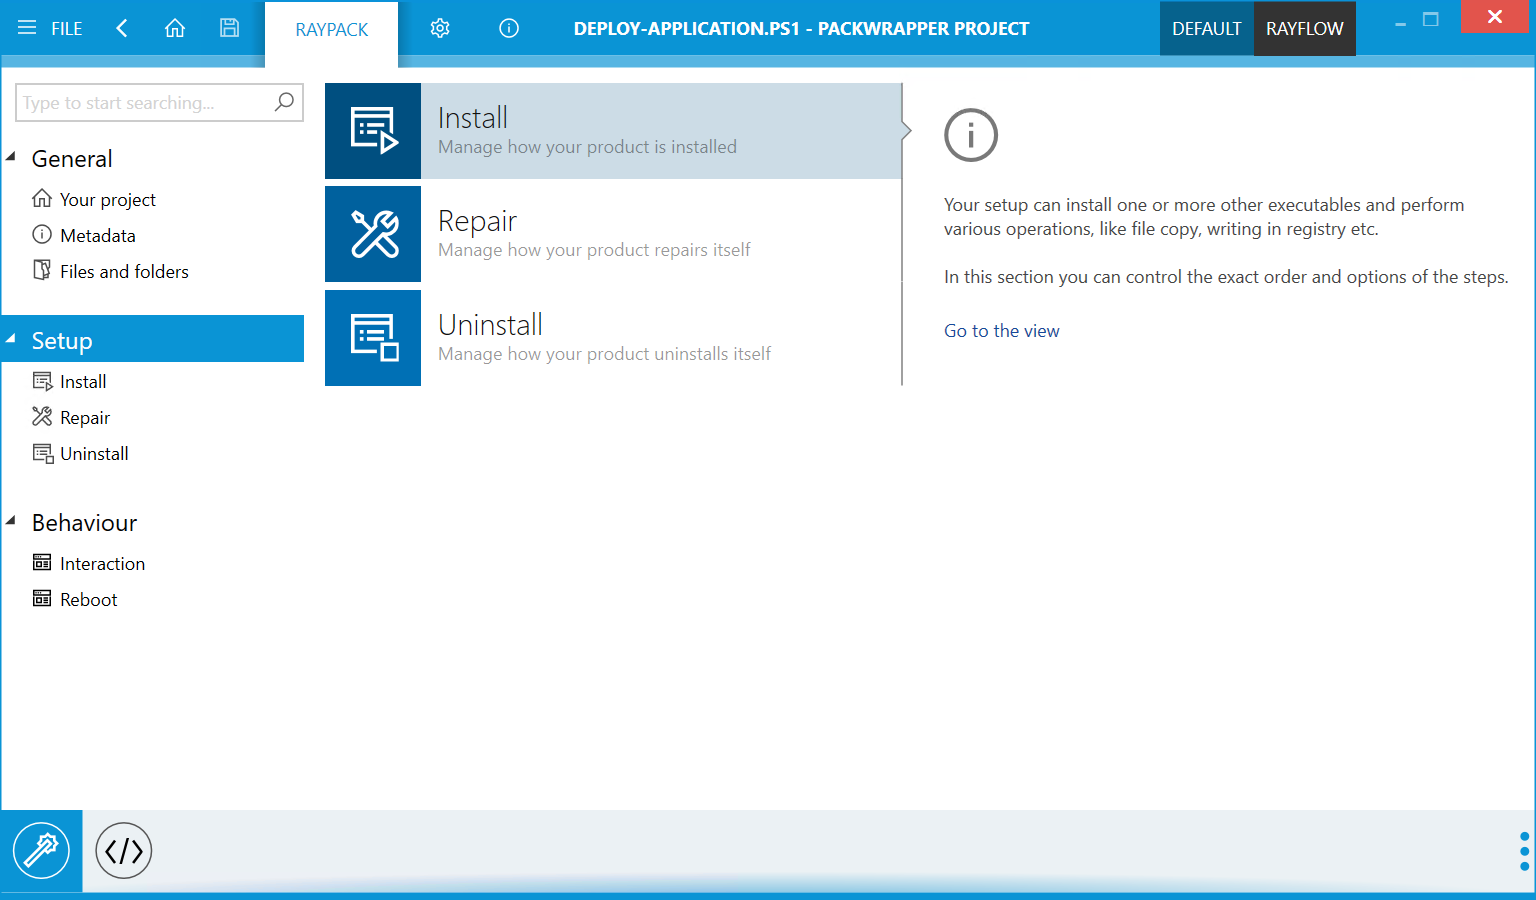Viewport: 1536px width, 900px height.
Task: Select the Install tile icon
Action: point(373,131)
